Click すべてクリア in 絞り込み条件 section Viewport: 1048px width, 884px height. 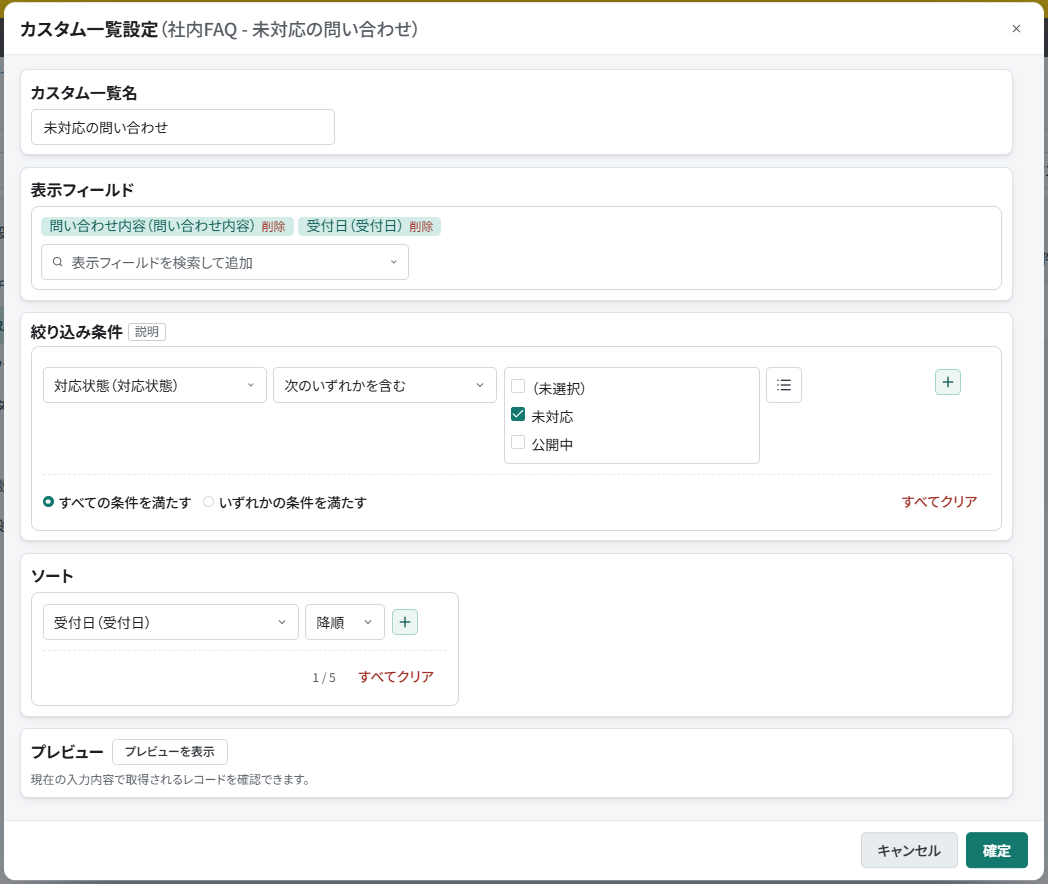point(939,502)
